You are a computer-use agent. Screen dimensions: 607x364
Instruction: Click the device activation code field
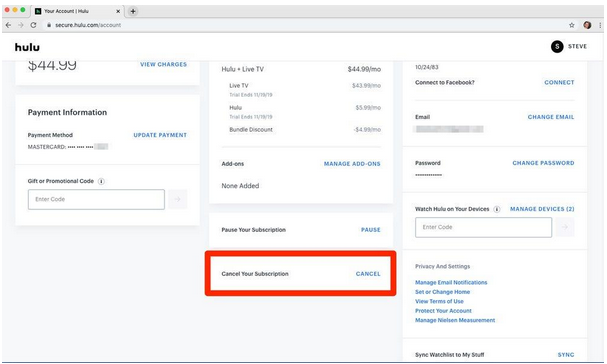click(x=484, y=227)
